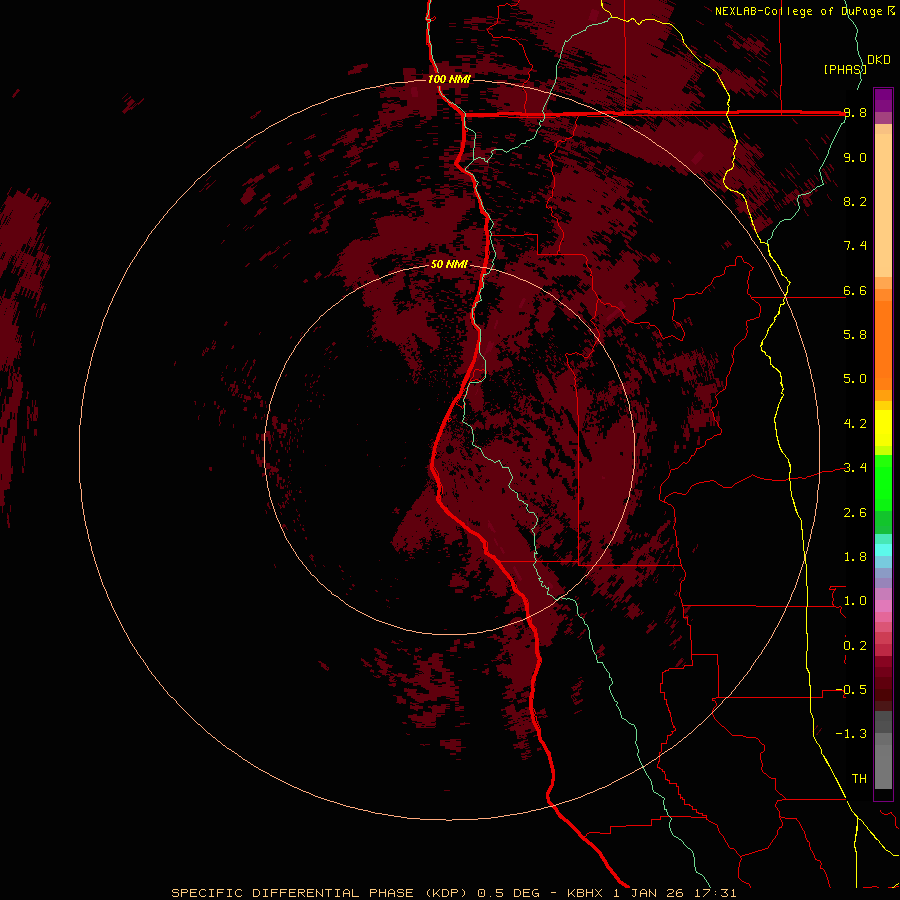Click the KDP product caption at bottom
900x900 pixels.
tap(453, 893)
